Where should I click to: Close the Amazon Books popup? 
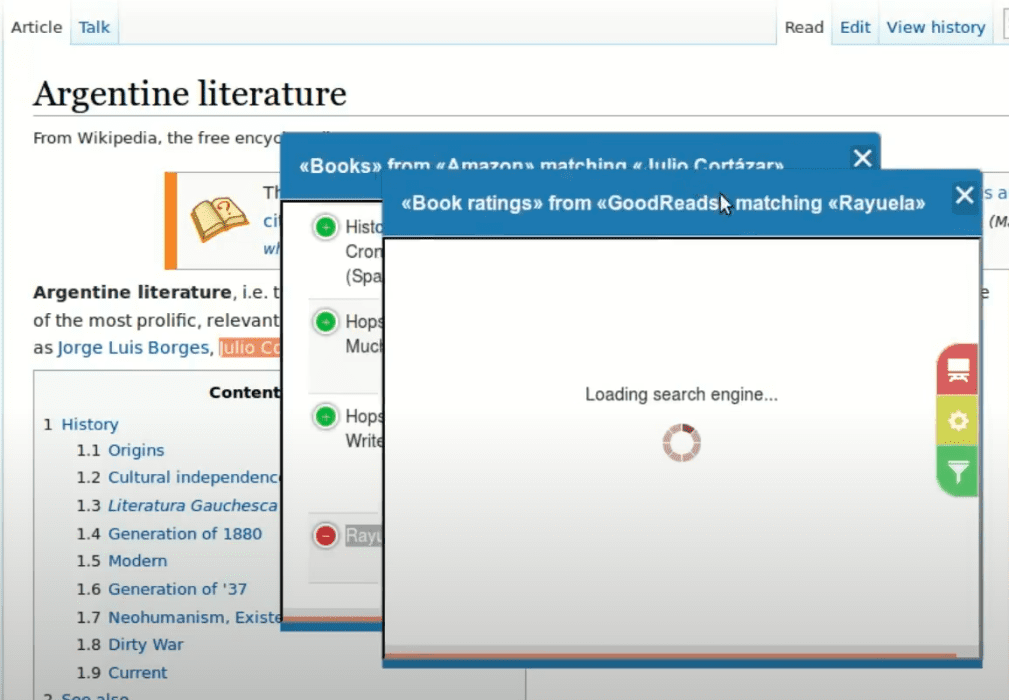pos(862,158)
